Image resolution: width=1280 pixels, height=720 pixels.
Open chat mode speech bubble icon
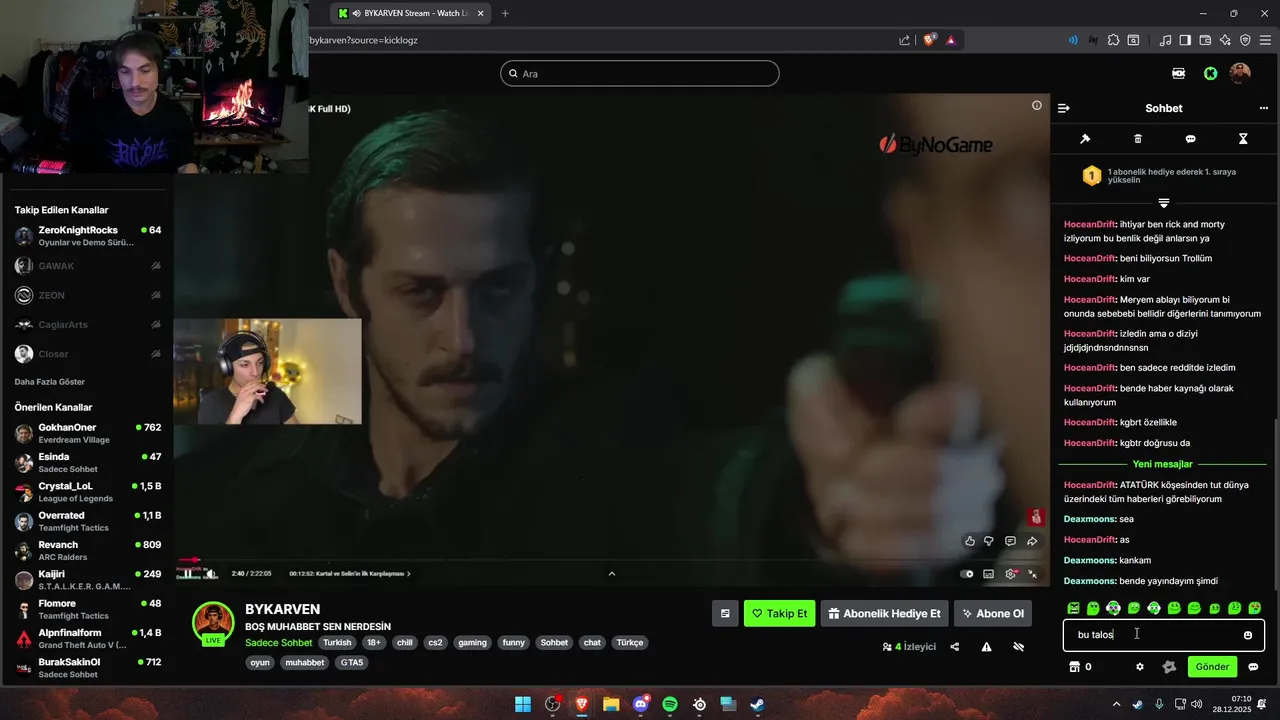[x=1190, y=139]
